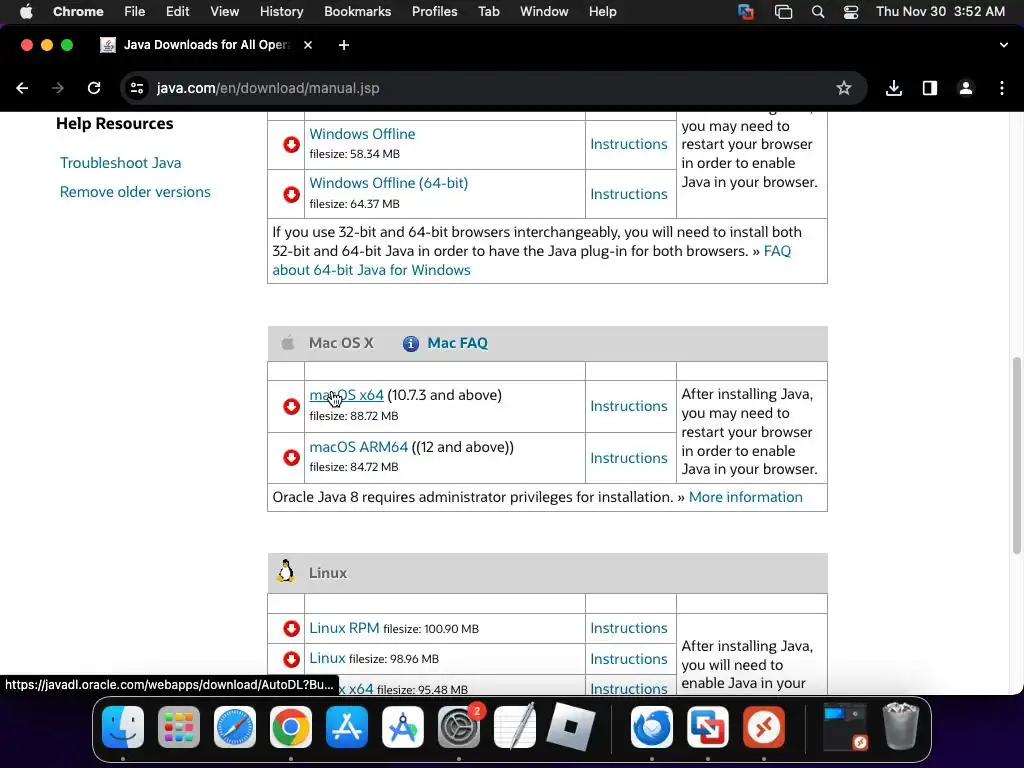The width and height of the screenshot is (1024, 768).
Task: Open the File menu
Action: tap(135, 12)
